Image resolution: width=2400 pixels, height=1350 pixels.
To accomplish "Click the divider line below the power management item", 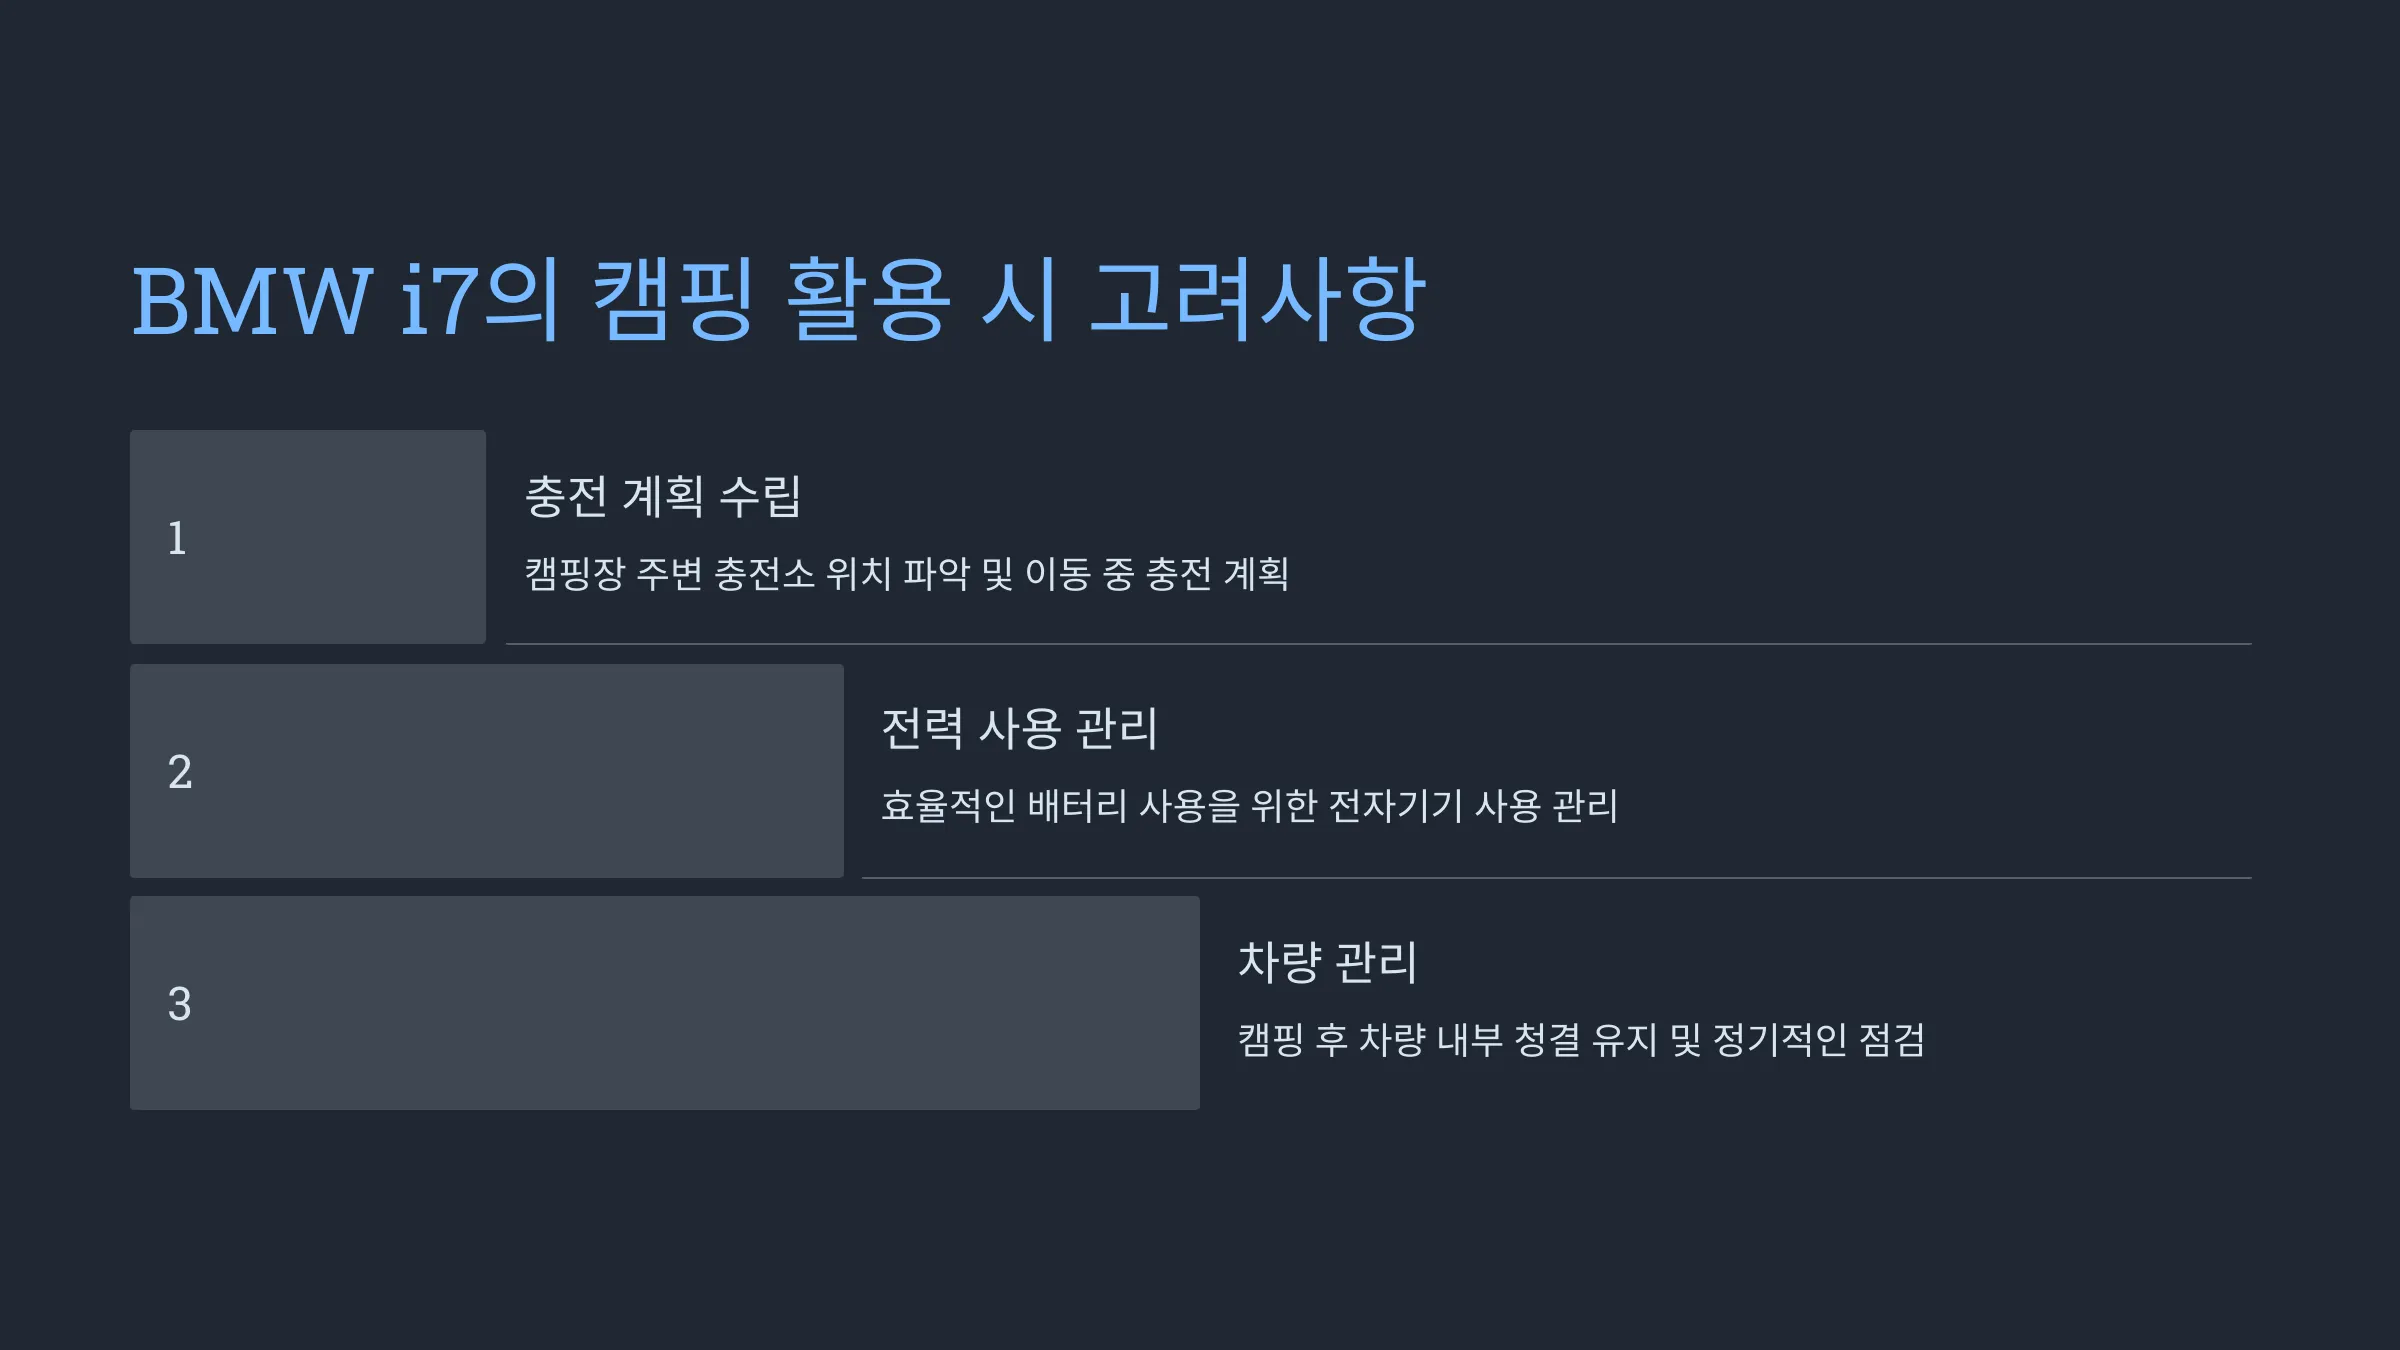I will (x=1557, y=878).
